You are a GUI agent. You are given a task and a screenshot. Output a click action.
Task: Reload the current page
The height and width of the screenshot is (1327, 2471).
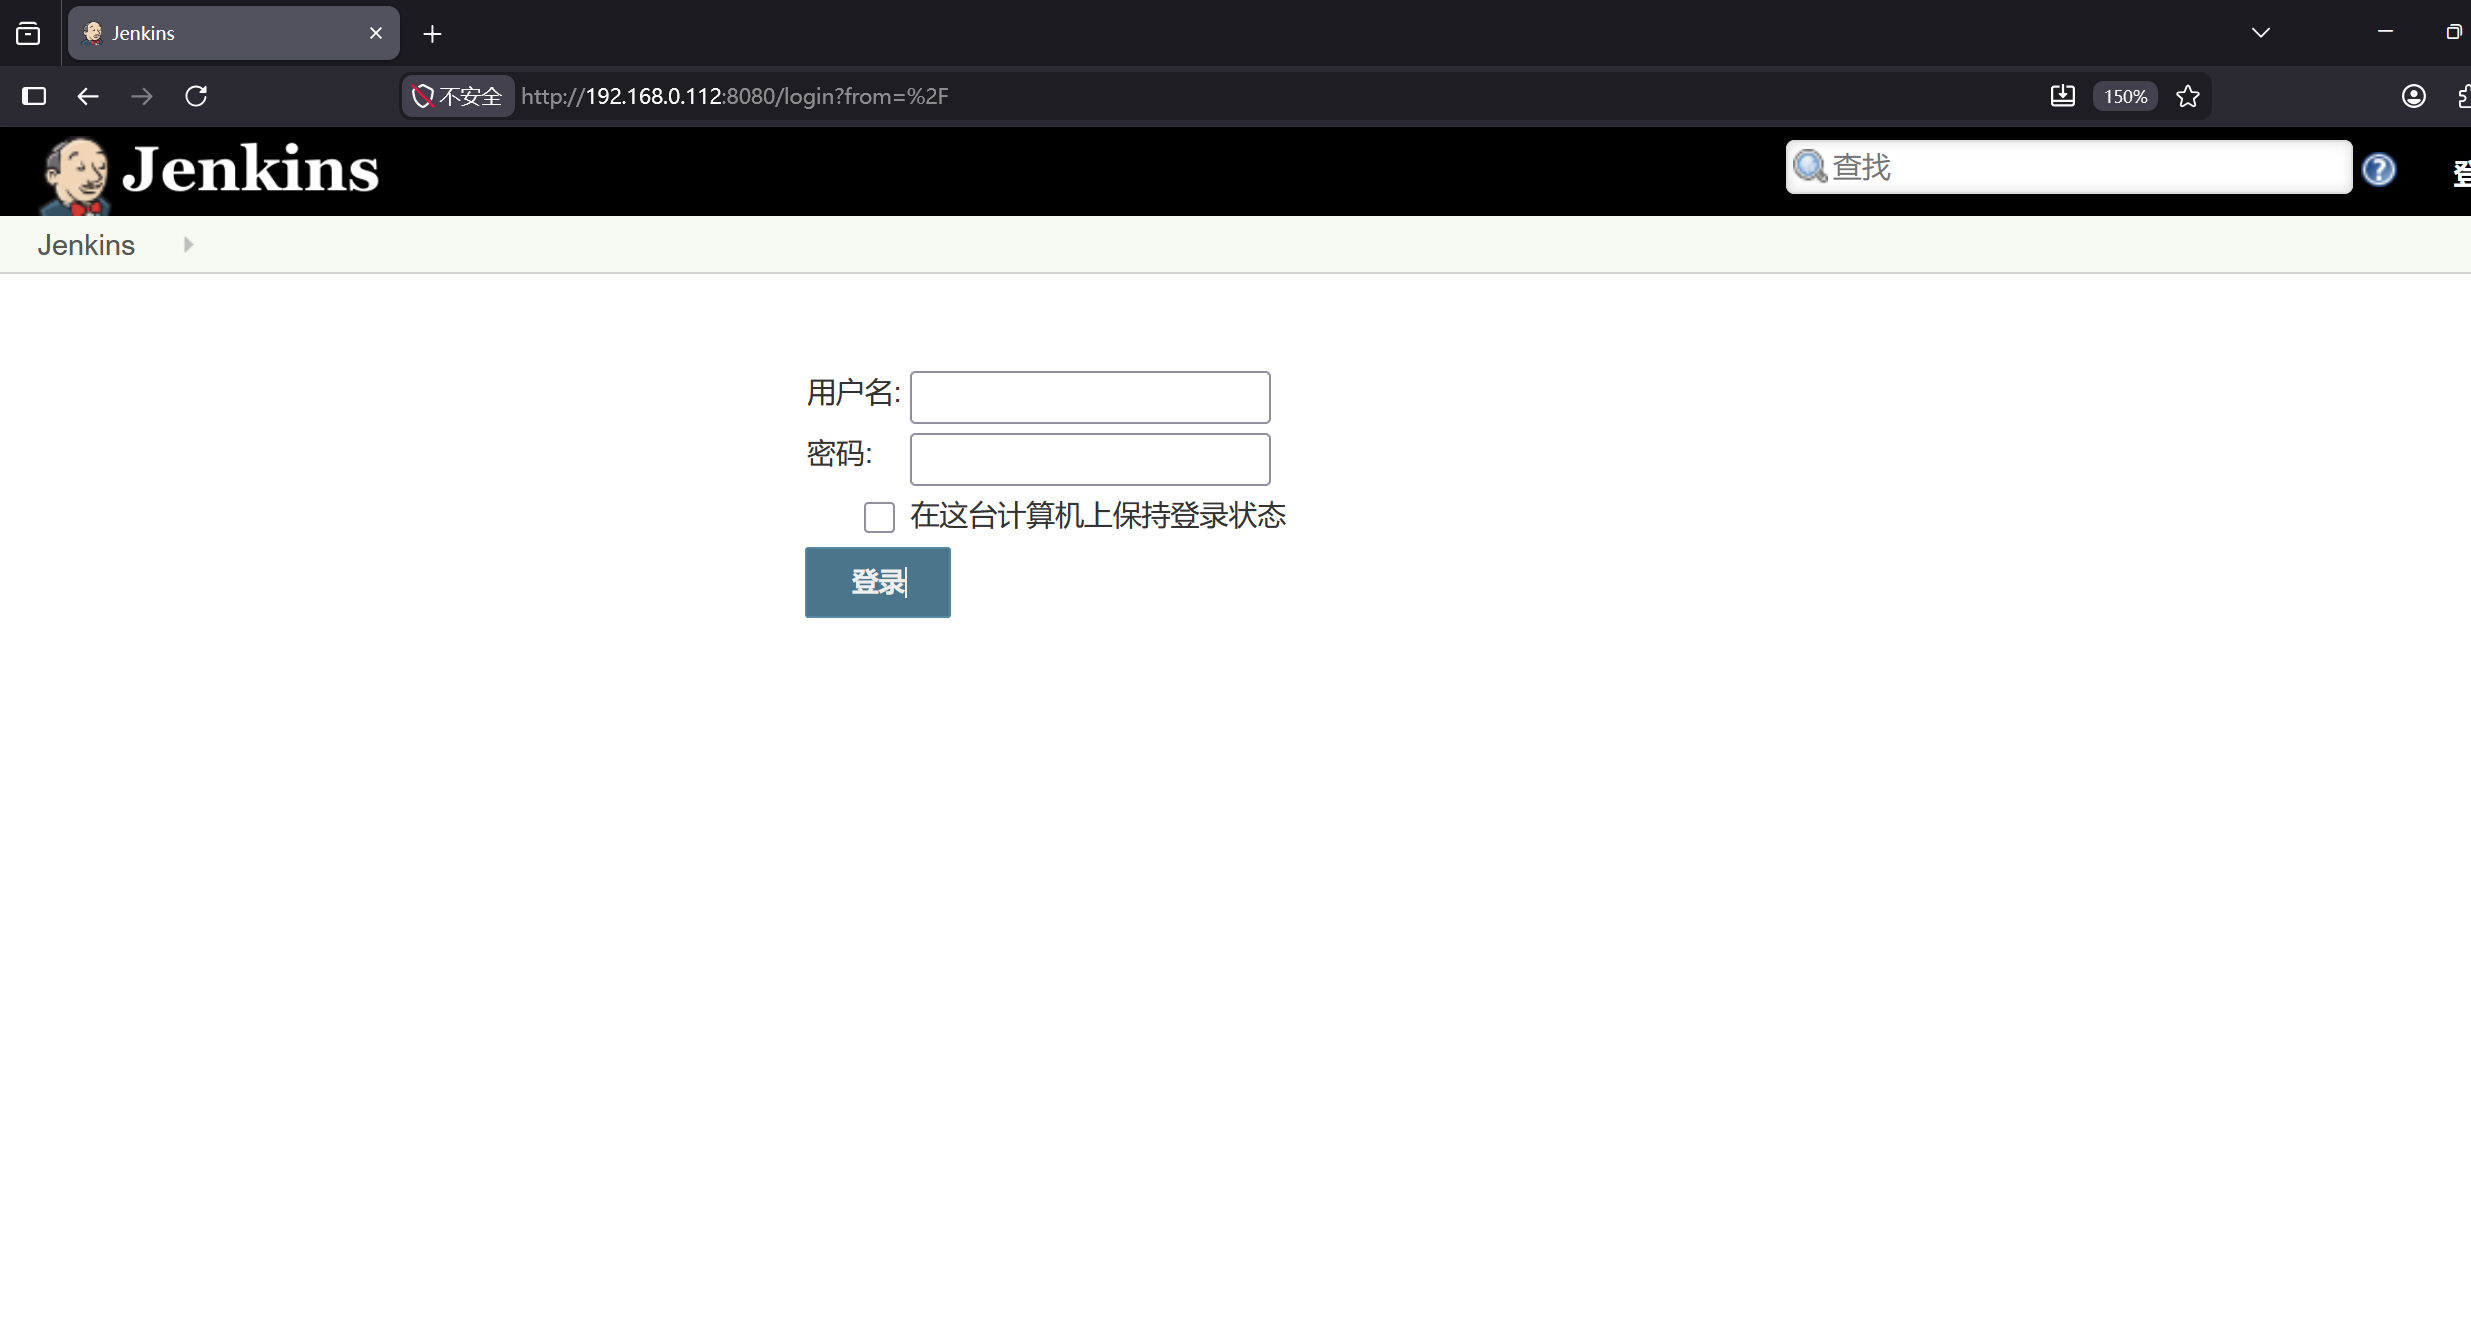[196, 96]
